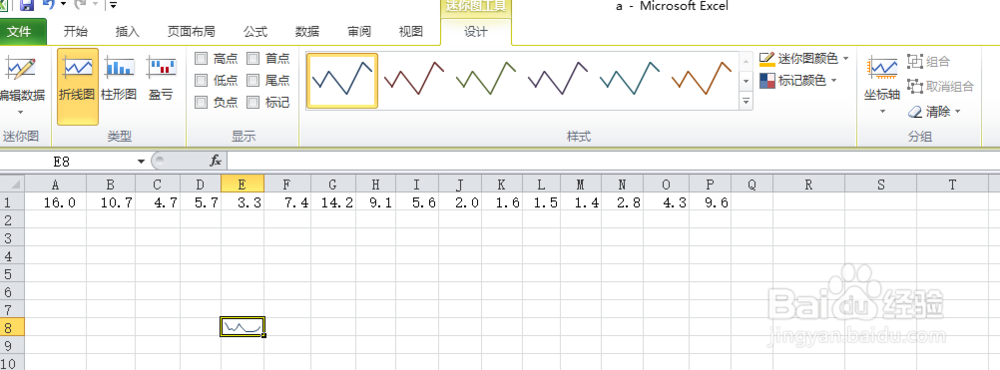Open the Customize Quick Access Toolbar dropdown
1000x370 pixels.
click(x=113, y=5)
